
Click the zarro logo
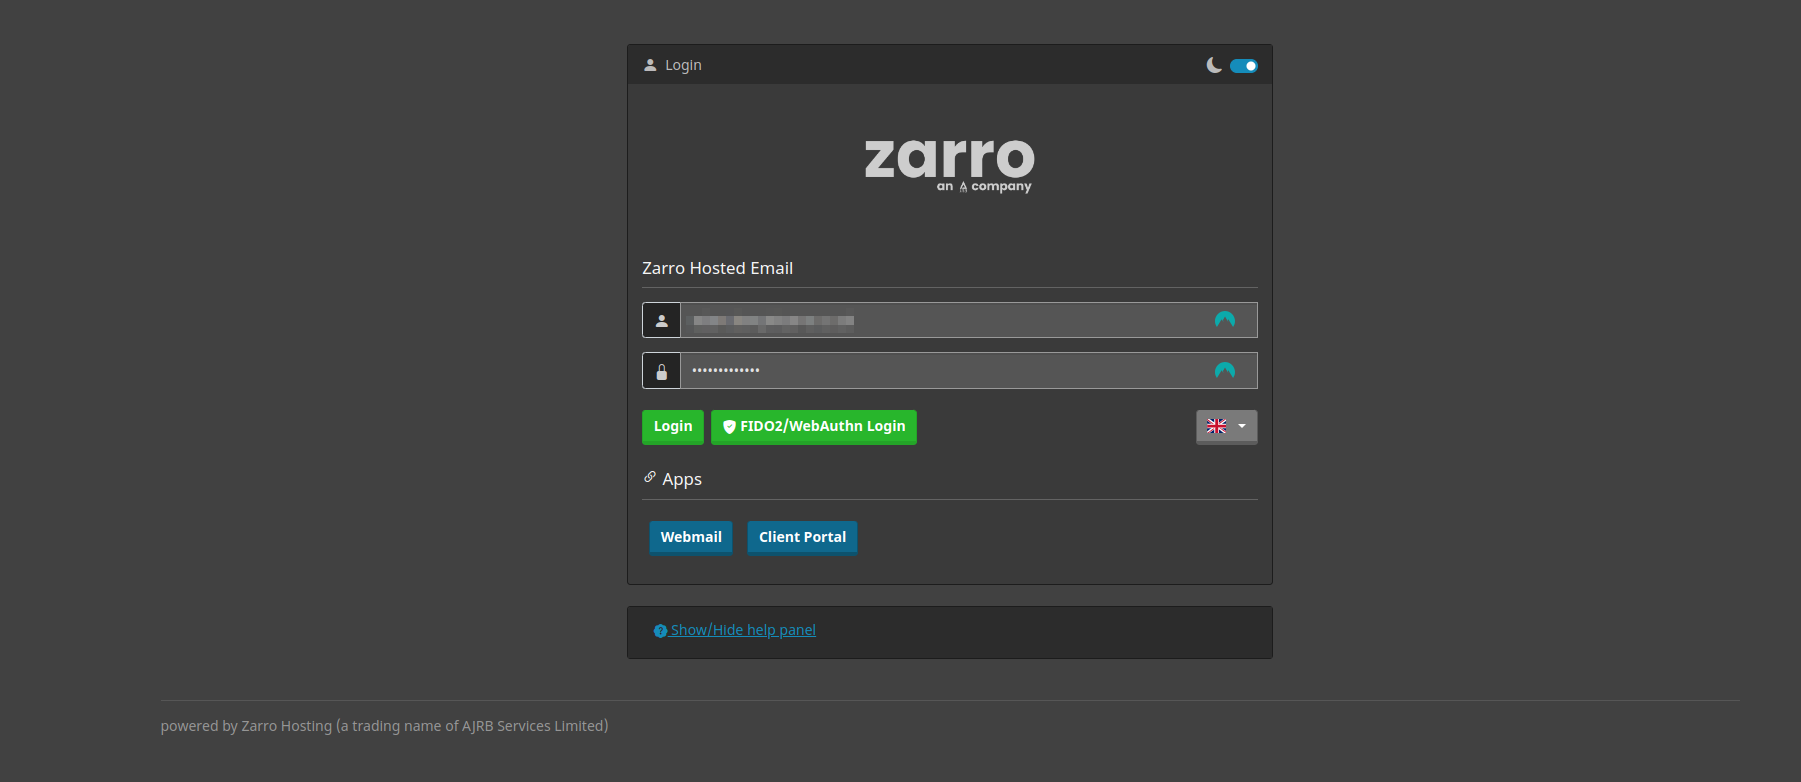pyautogui.click(x=949, y=165)
